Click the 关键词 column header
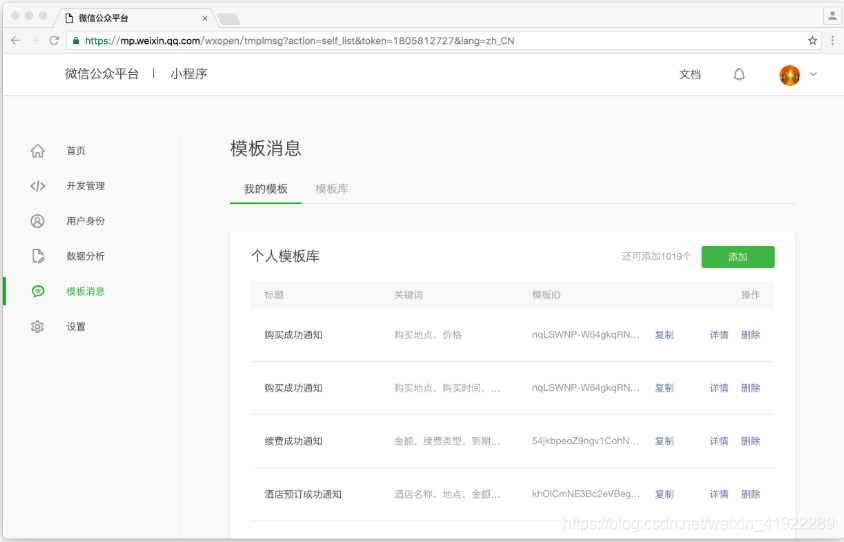The width and height of the screenshot is (844, 542). pyautogui.click(x=409, y=295)
